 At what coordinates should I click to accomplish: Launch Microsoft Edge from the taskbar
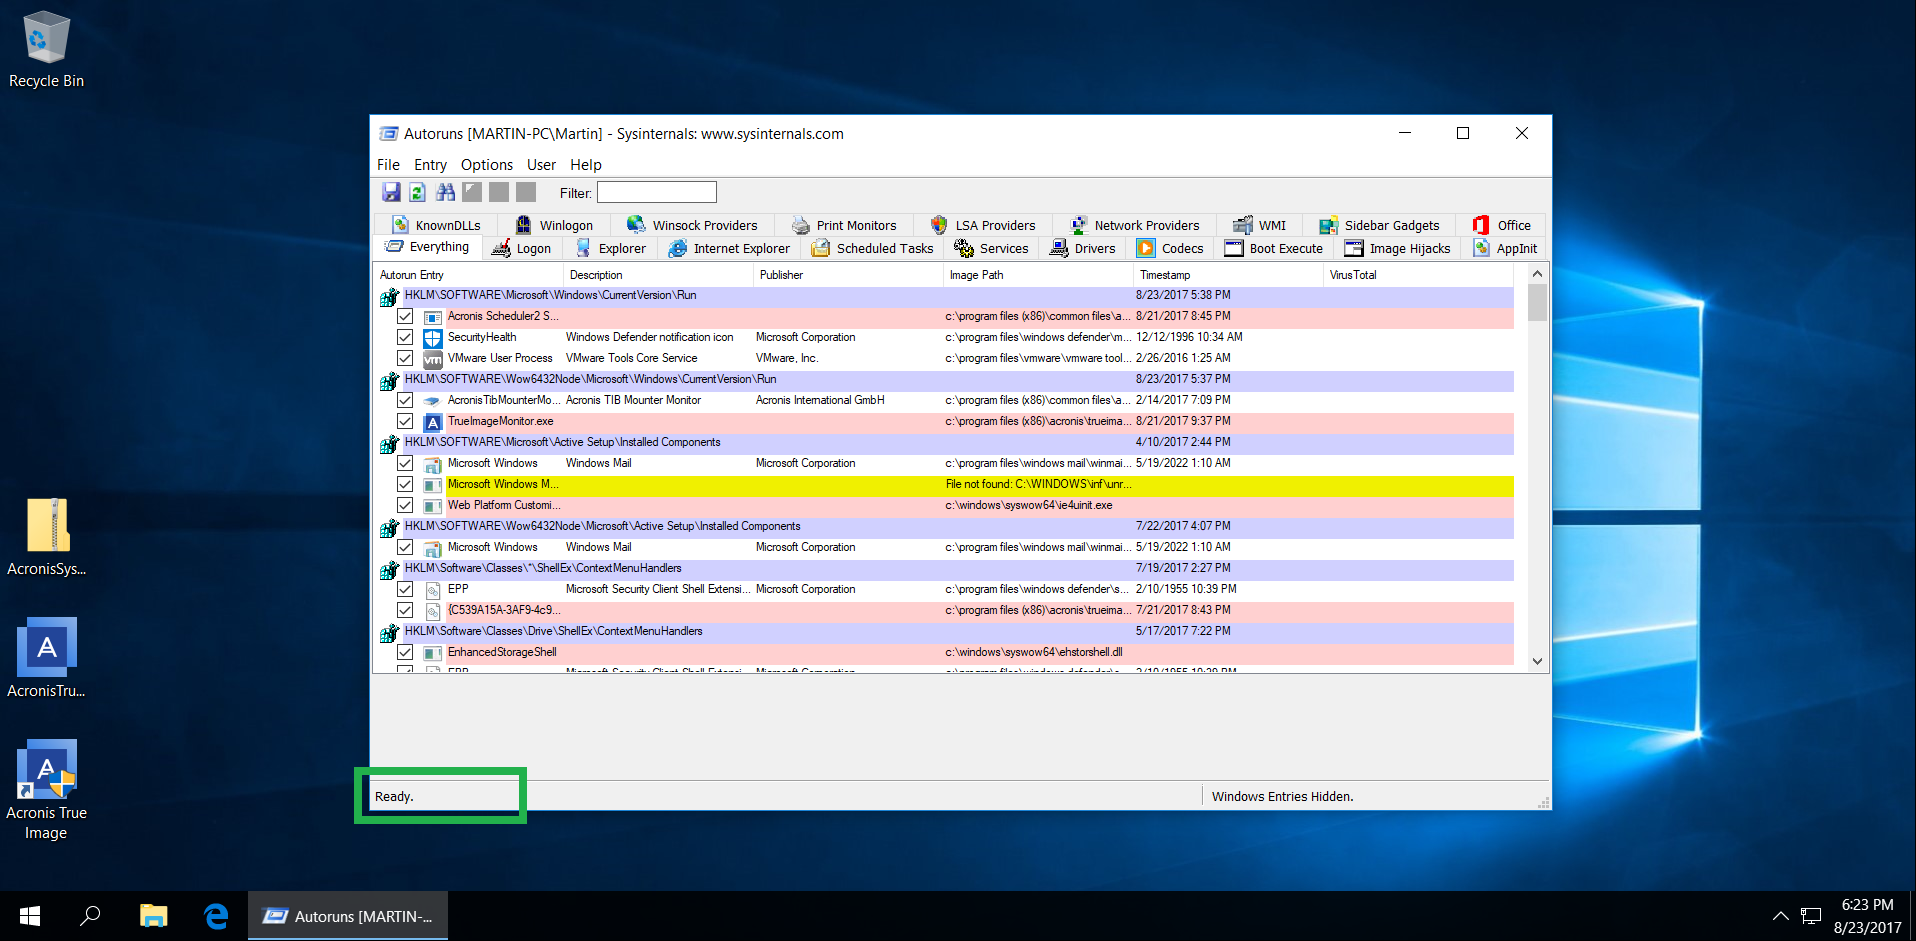(216, 916)
